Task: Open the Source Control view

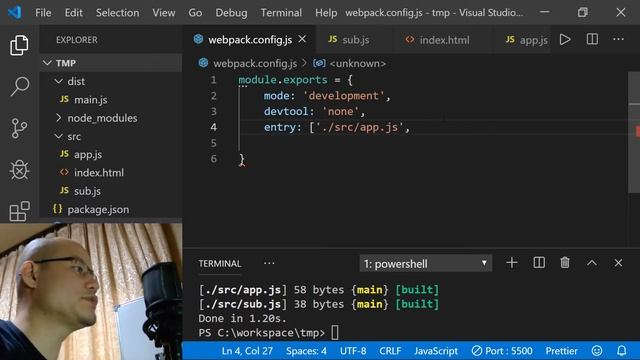Action: click(19, 128)
